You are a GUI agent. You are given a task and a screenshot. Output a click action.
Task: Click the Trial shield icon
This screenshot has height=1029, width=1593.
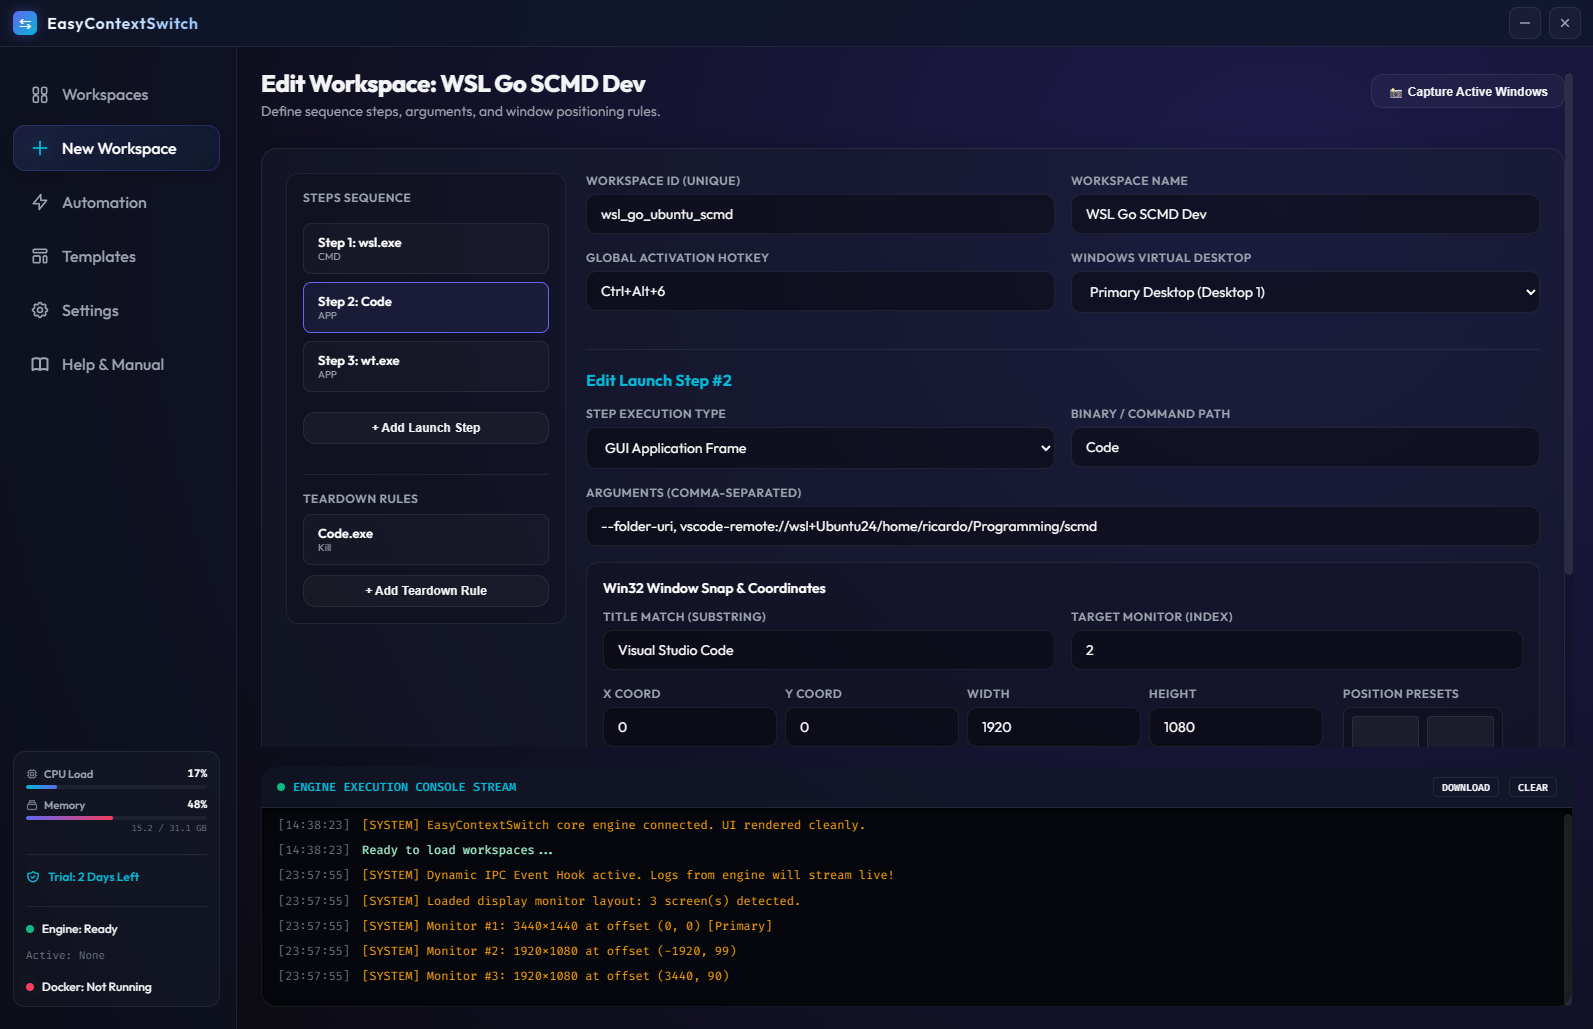coord(33,877)
